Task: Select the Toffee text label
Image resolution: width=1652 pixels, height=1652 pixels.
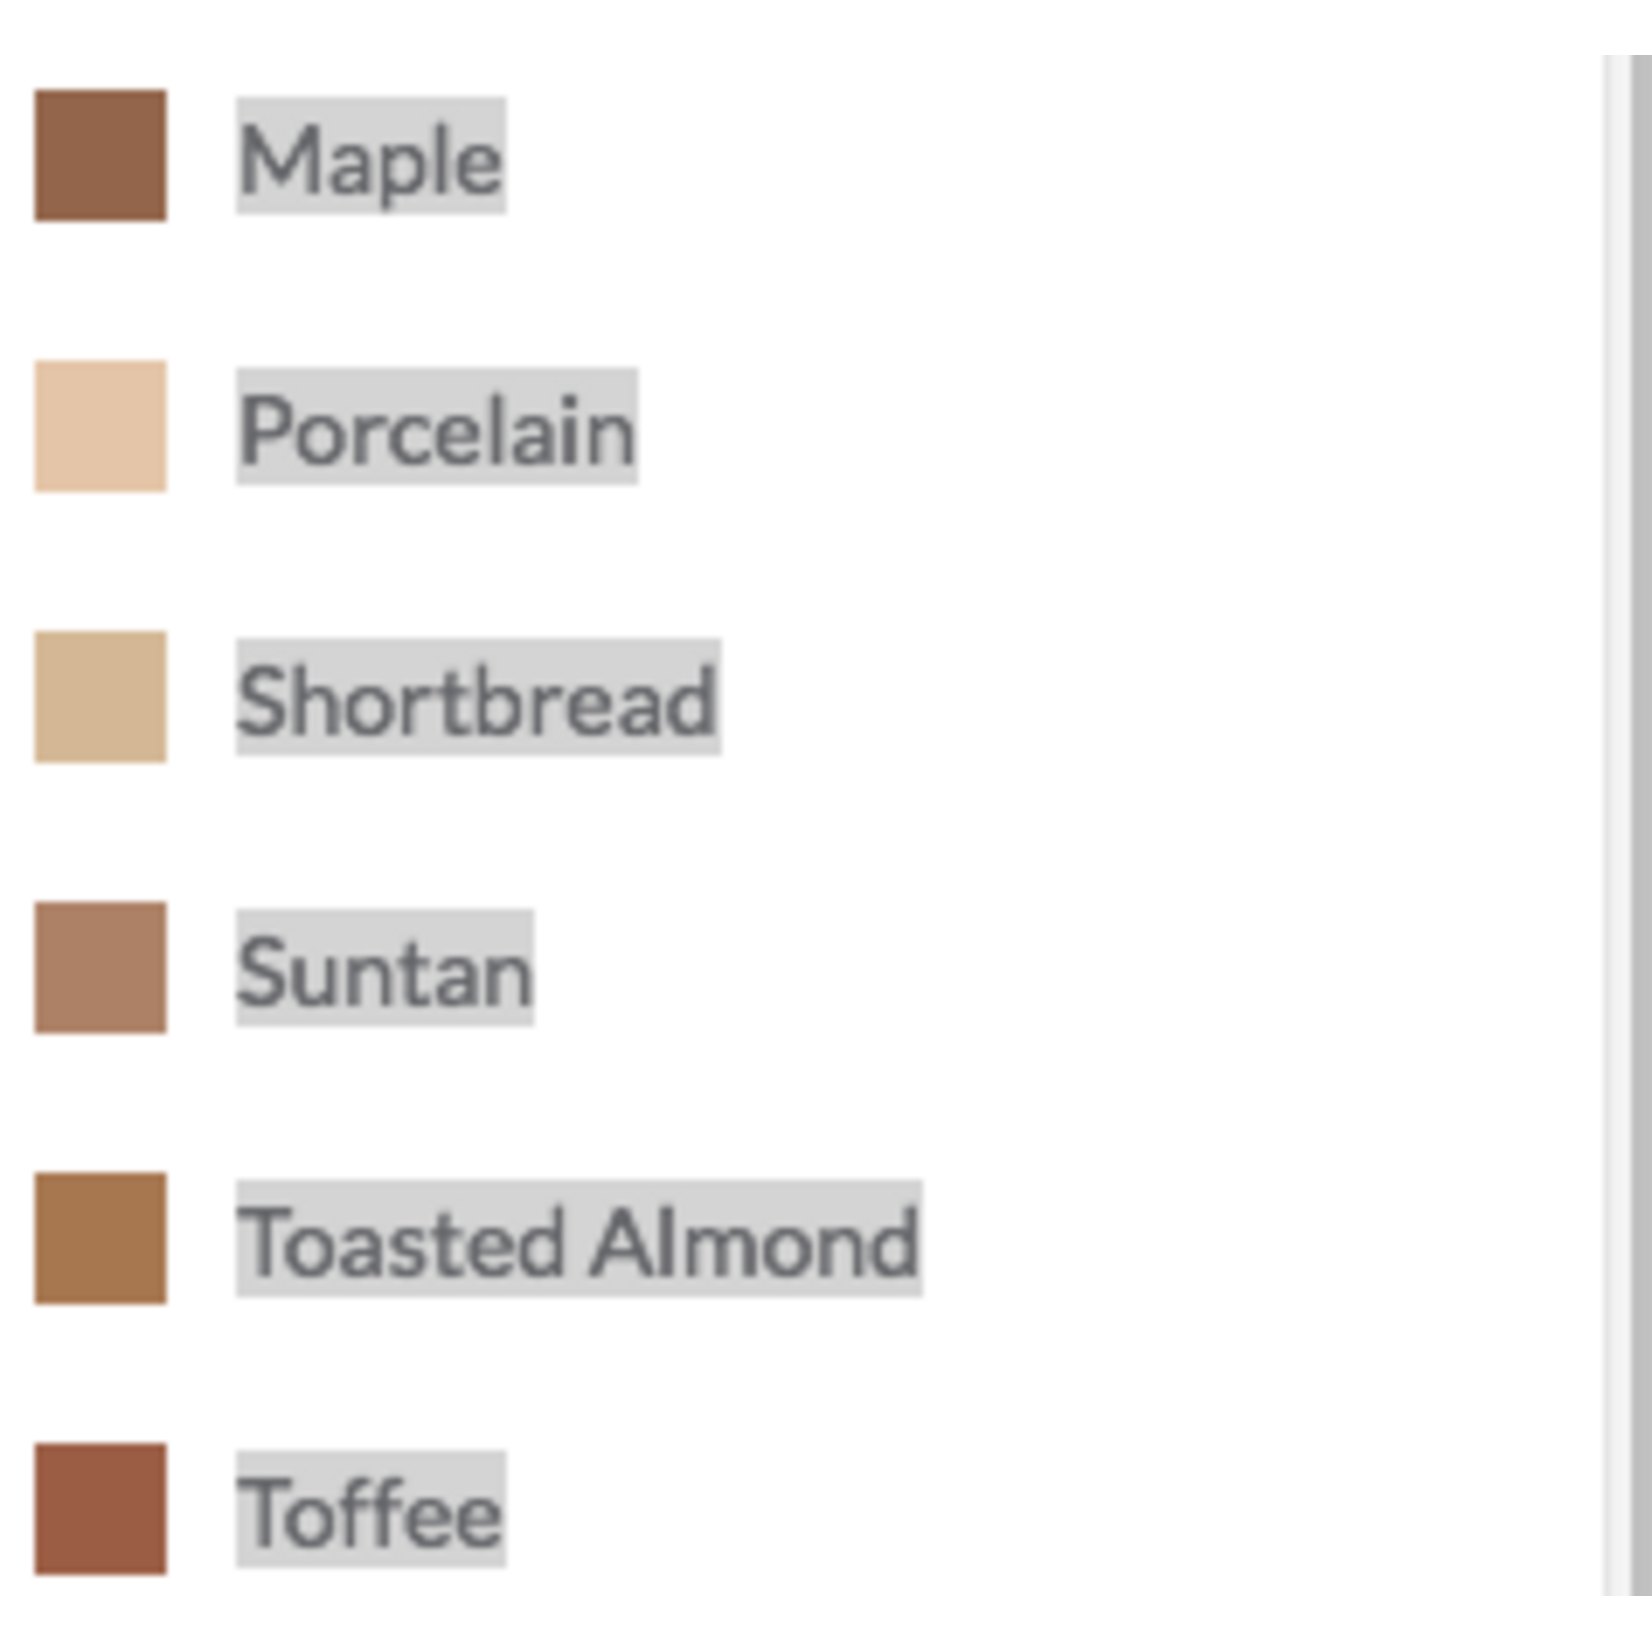Action: 371,1510
